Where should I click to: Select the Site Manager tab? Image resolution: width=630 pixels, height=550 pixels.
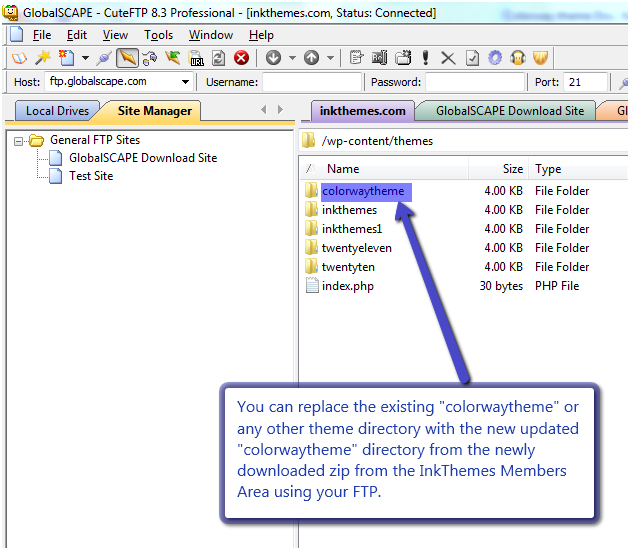(x=155, y=111)
